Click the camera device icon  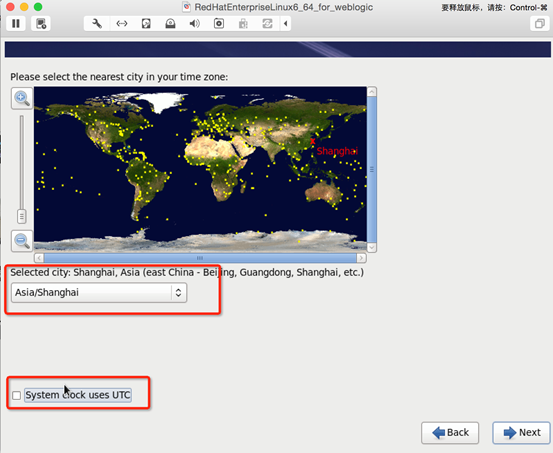coord(219,24)
